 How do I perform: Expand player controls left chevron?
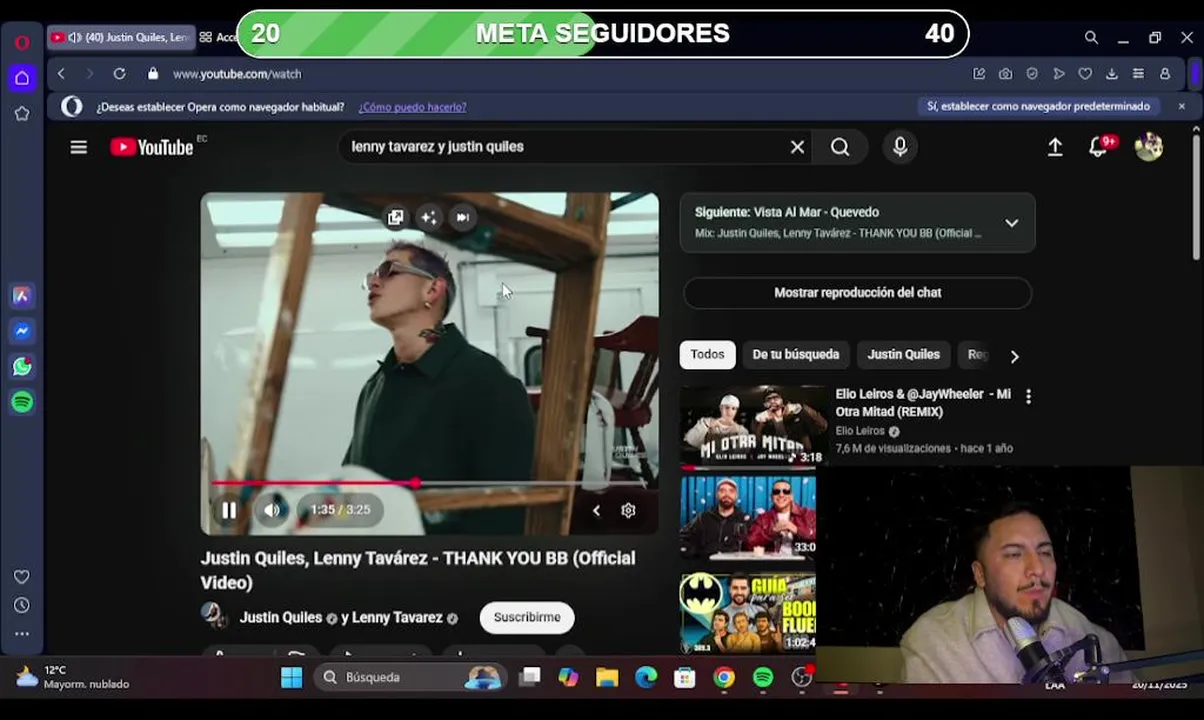click(596, 510)
